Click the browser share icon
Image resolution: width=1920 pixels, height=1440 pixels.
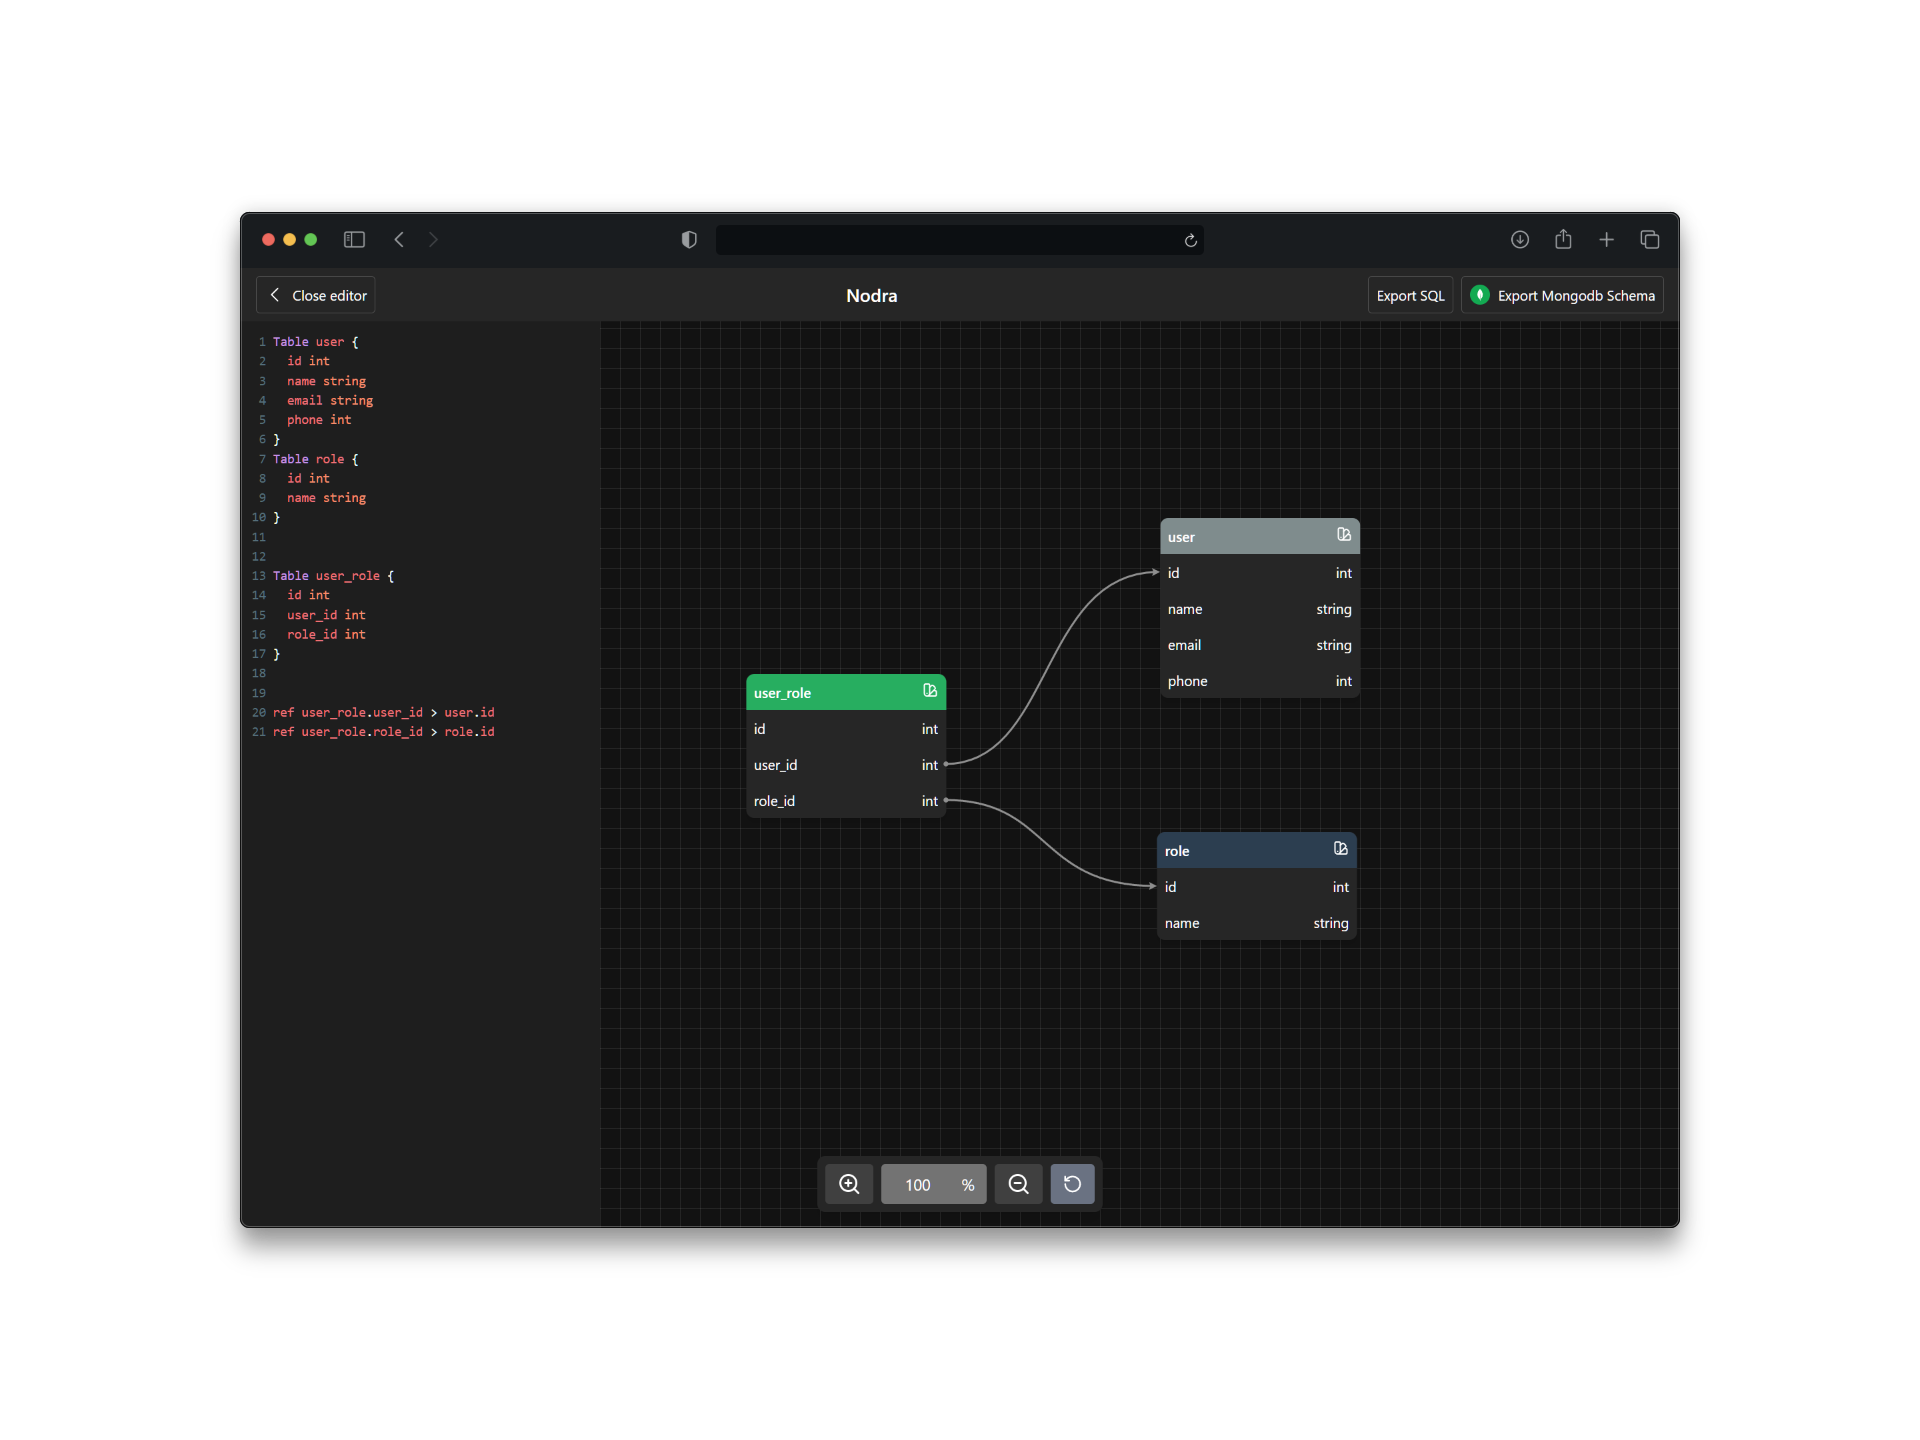pos(1563,240)
